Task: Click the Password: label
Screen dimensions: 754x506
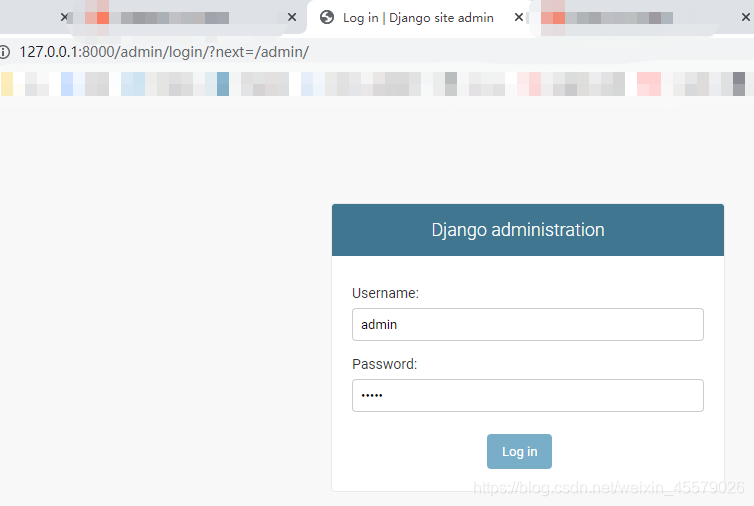Action: (384, 364)
